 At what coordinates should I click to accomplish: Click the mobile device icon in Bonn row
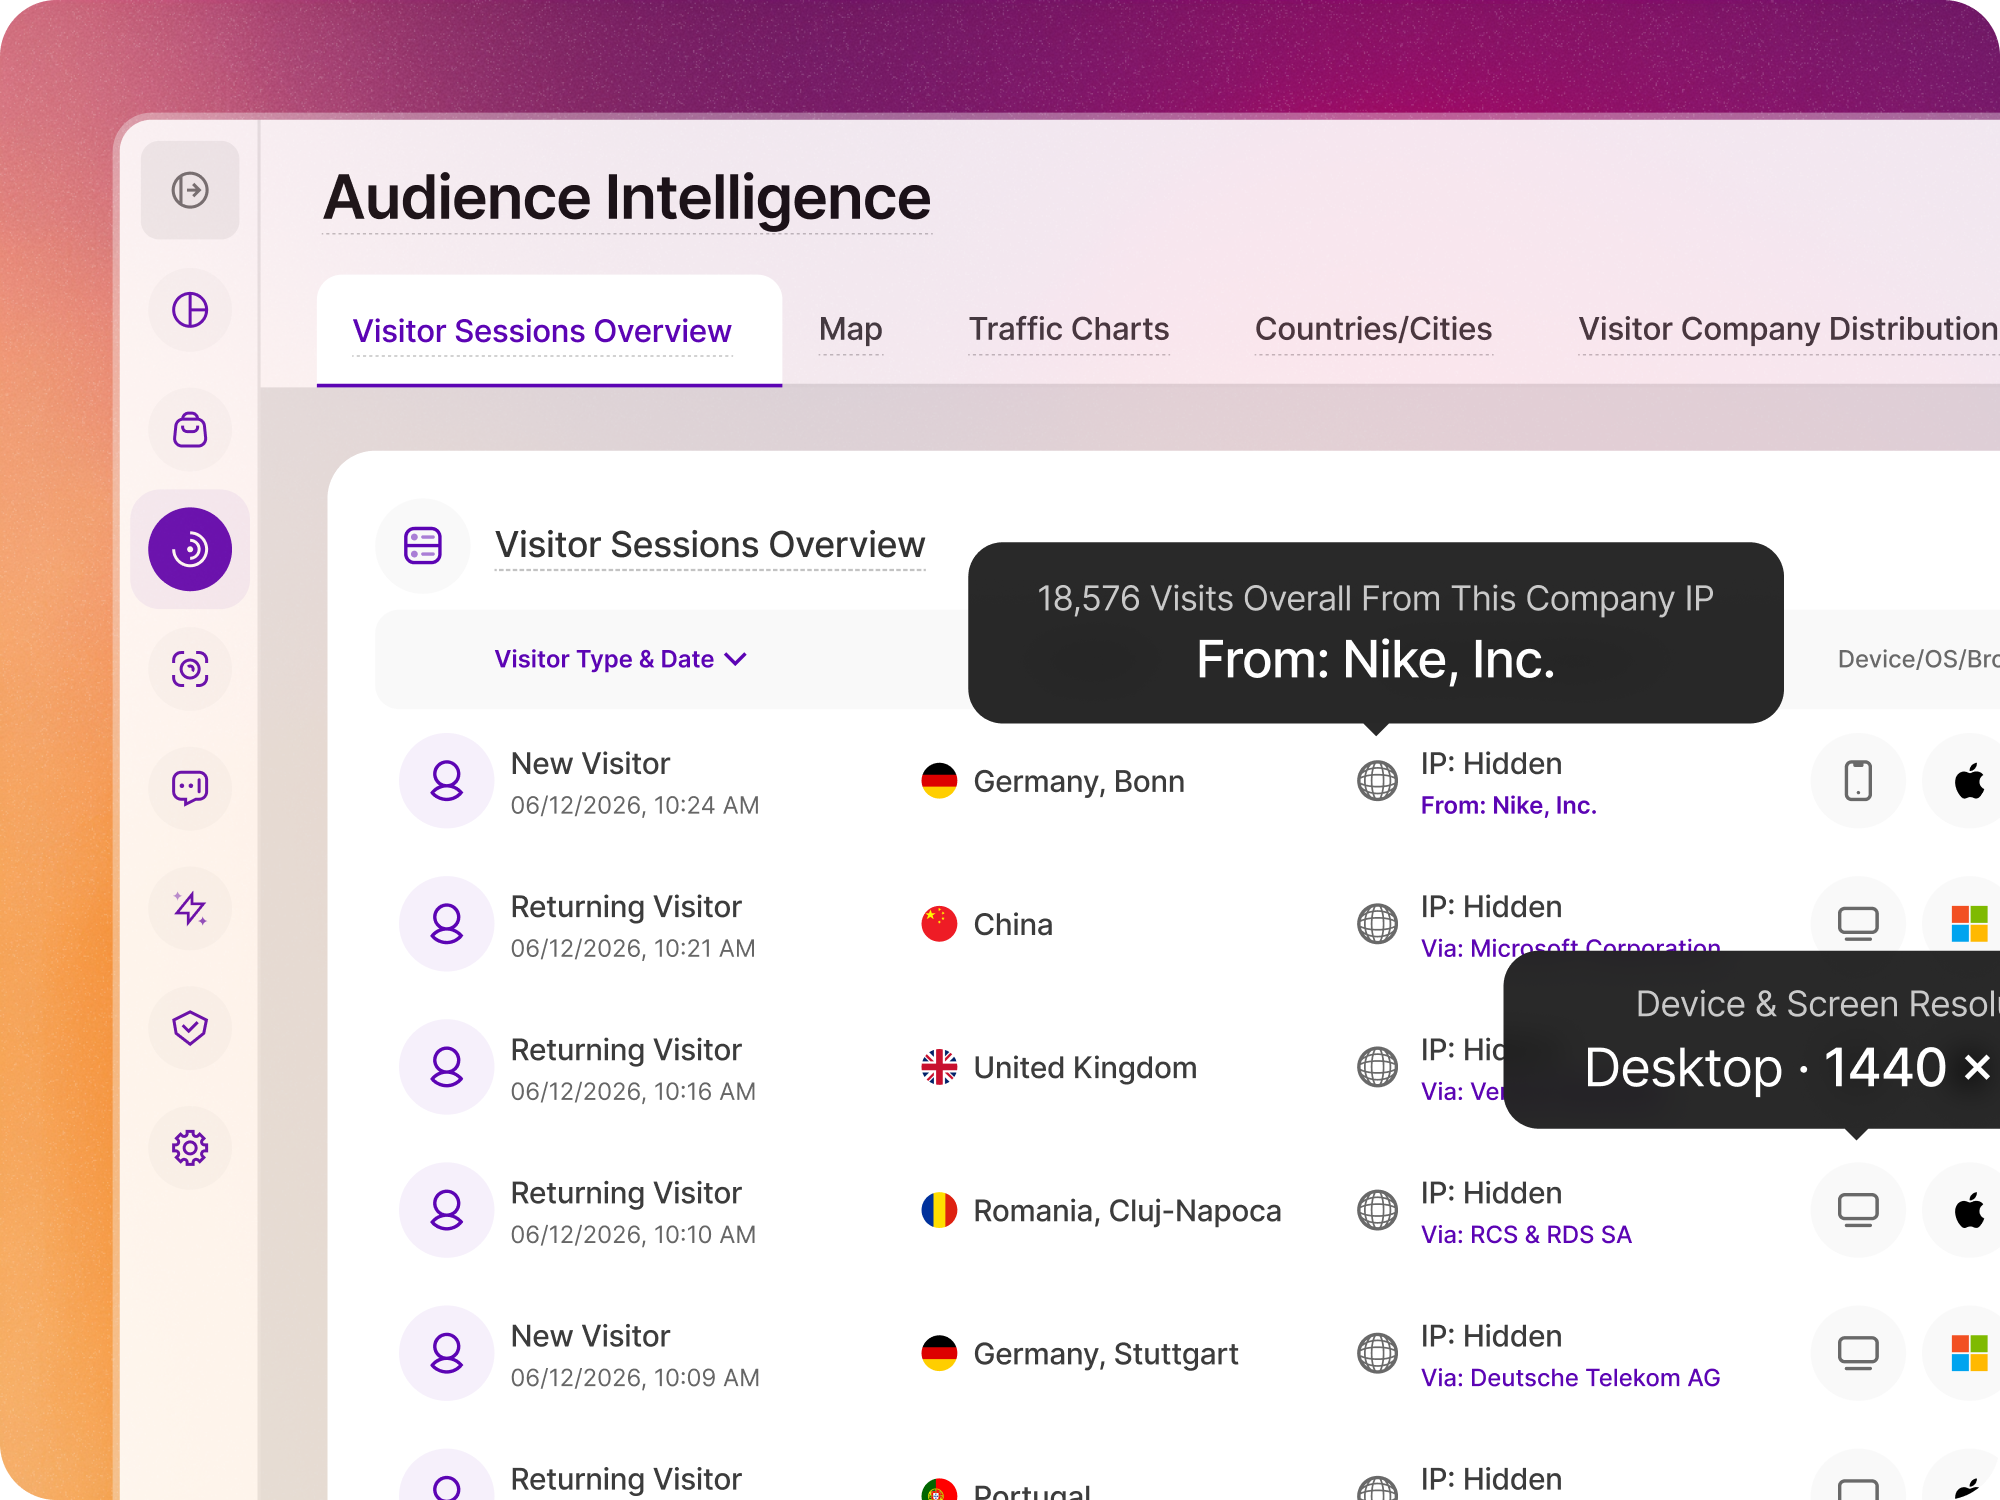point(1858,781)
